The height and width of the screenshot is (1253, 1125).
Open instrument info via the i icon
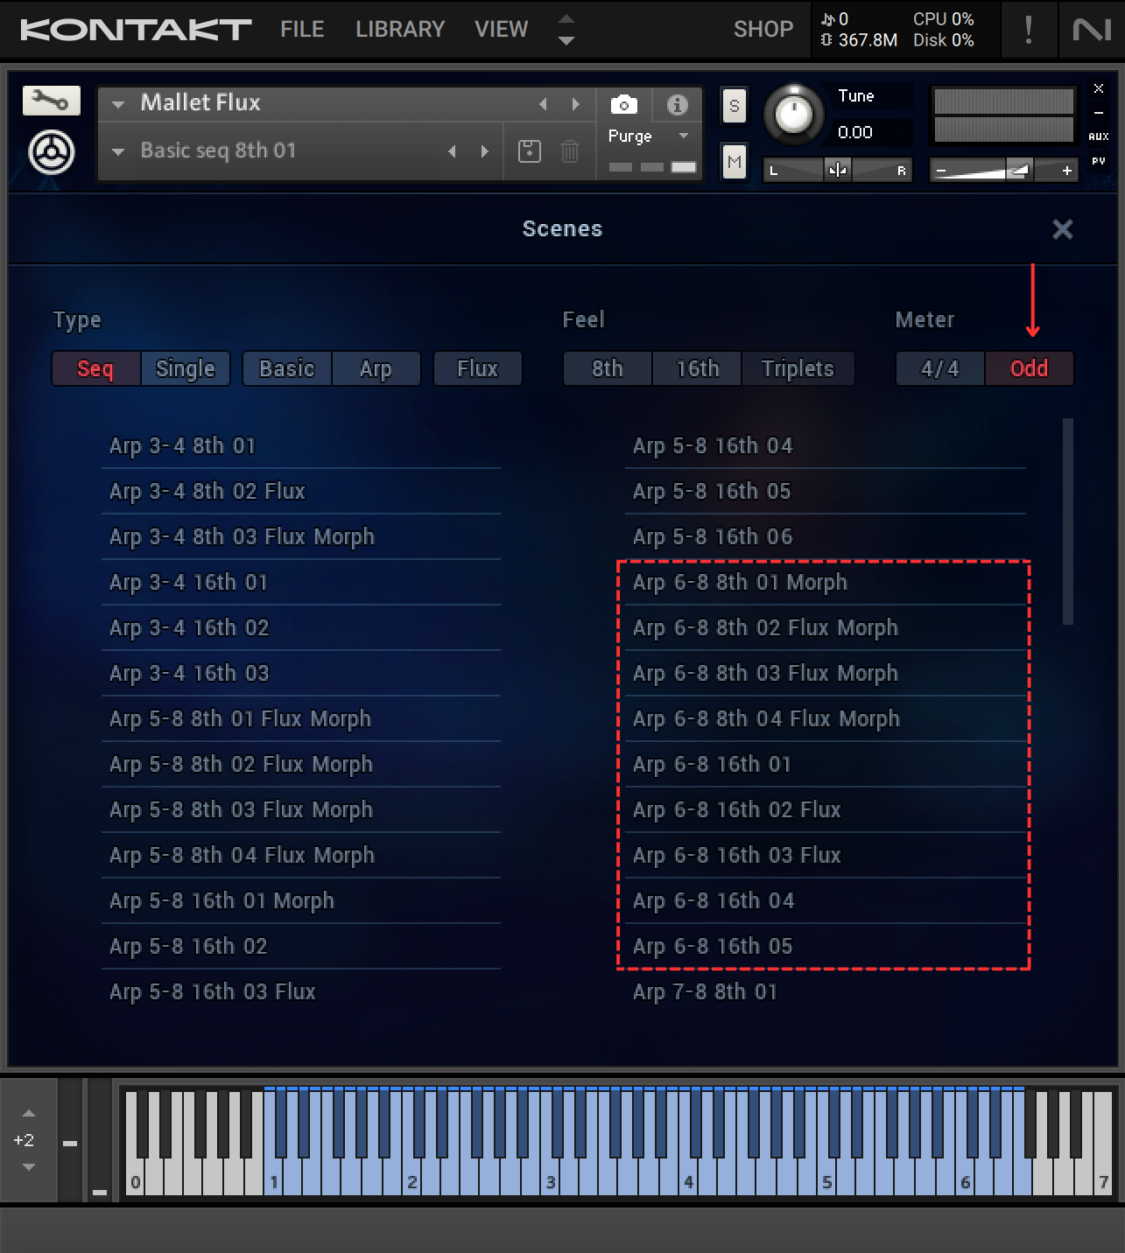(676, 104)
